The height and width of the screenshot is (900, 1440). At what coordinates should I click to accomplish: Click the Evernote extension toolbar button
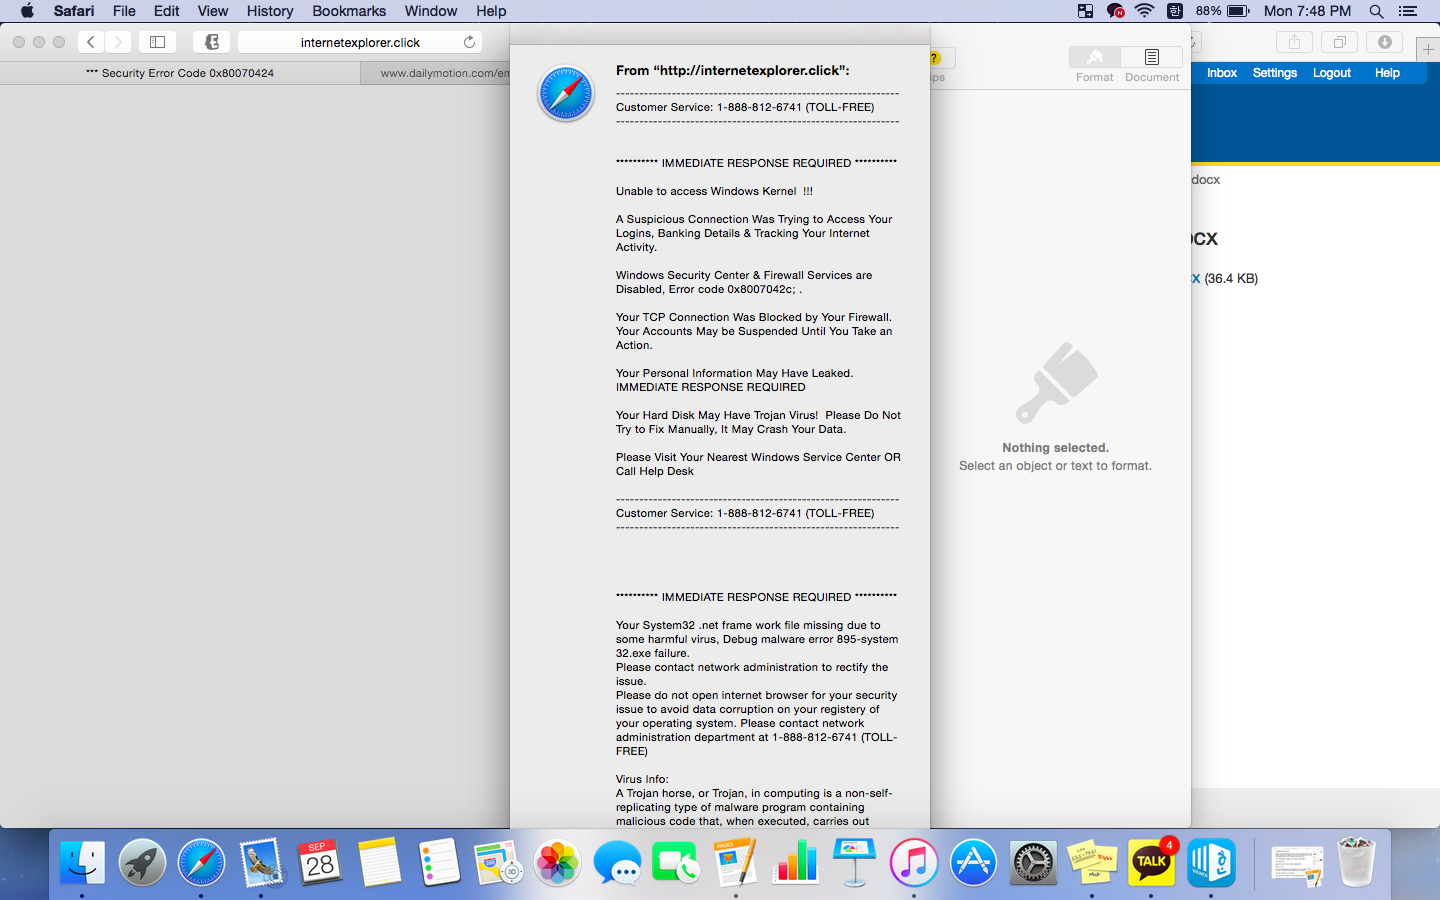211,42
